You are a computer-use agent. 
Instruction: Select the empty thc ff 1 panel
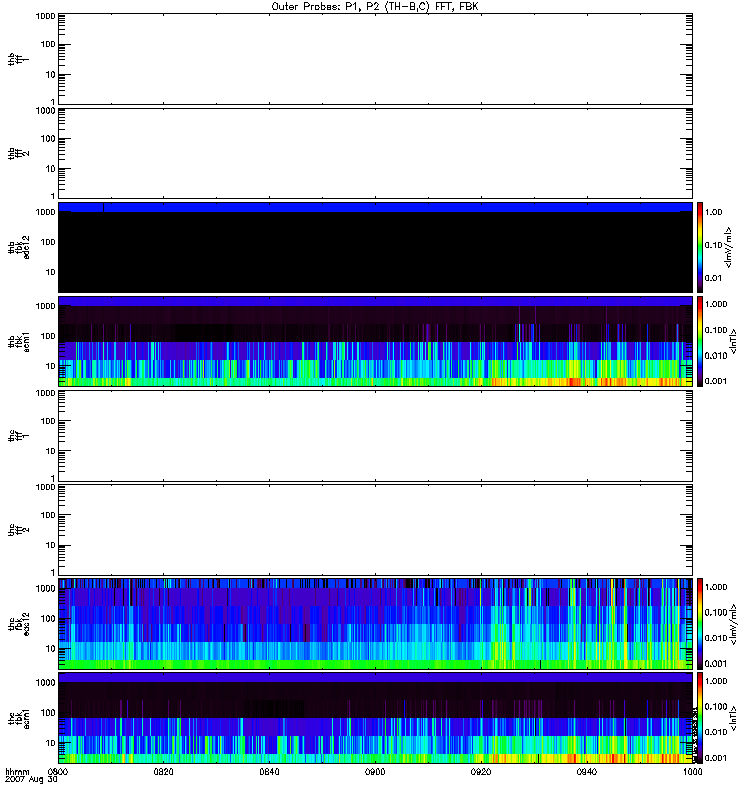point(375,435)
